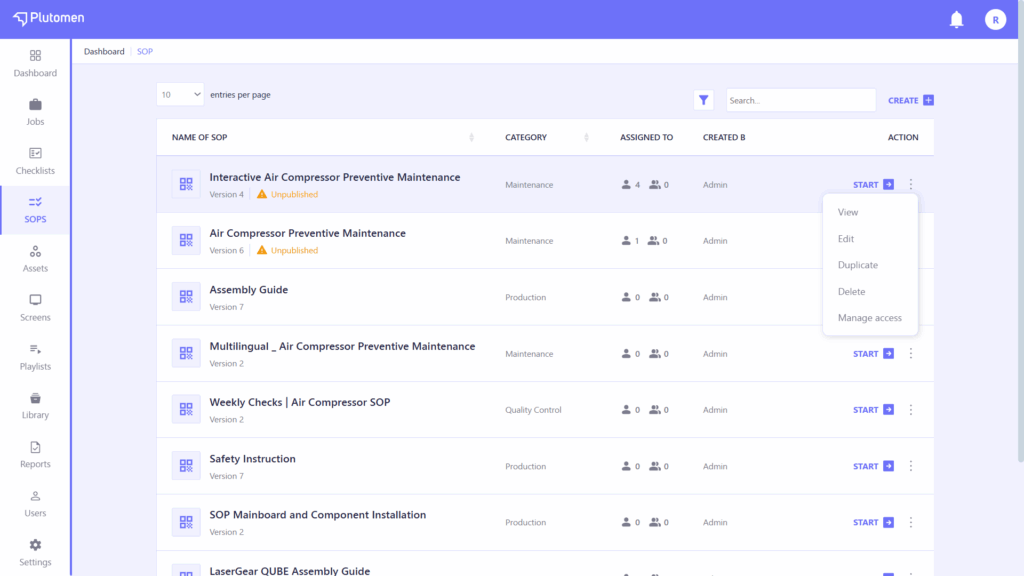1024x576 pixels.
Task: Start the Weekly Checks SOP
Action: [x=873, y=409]
